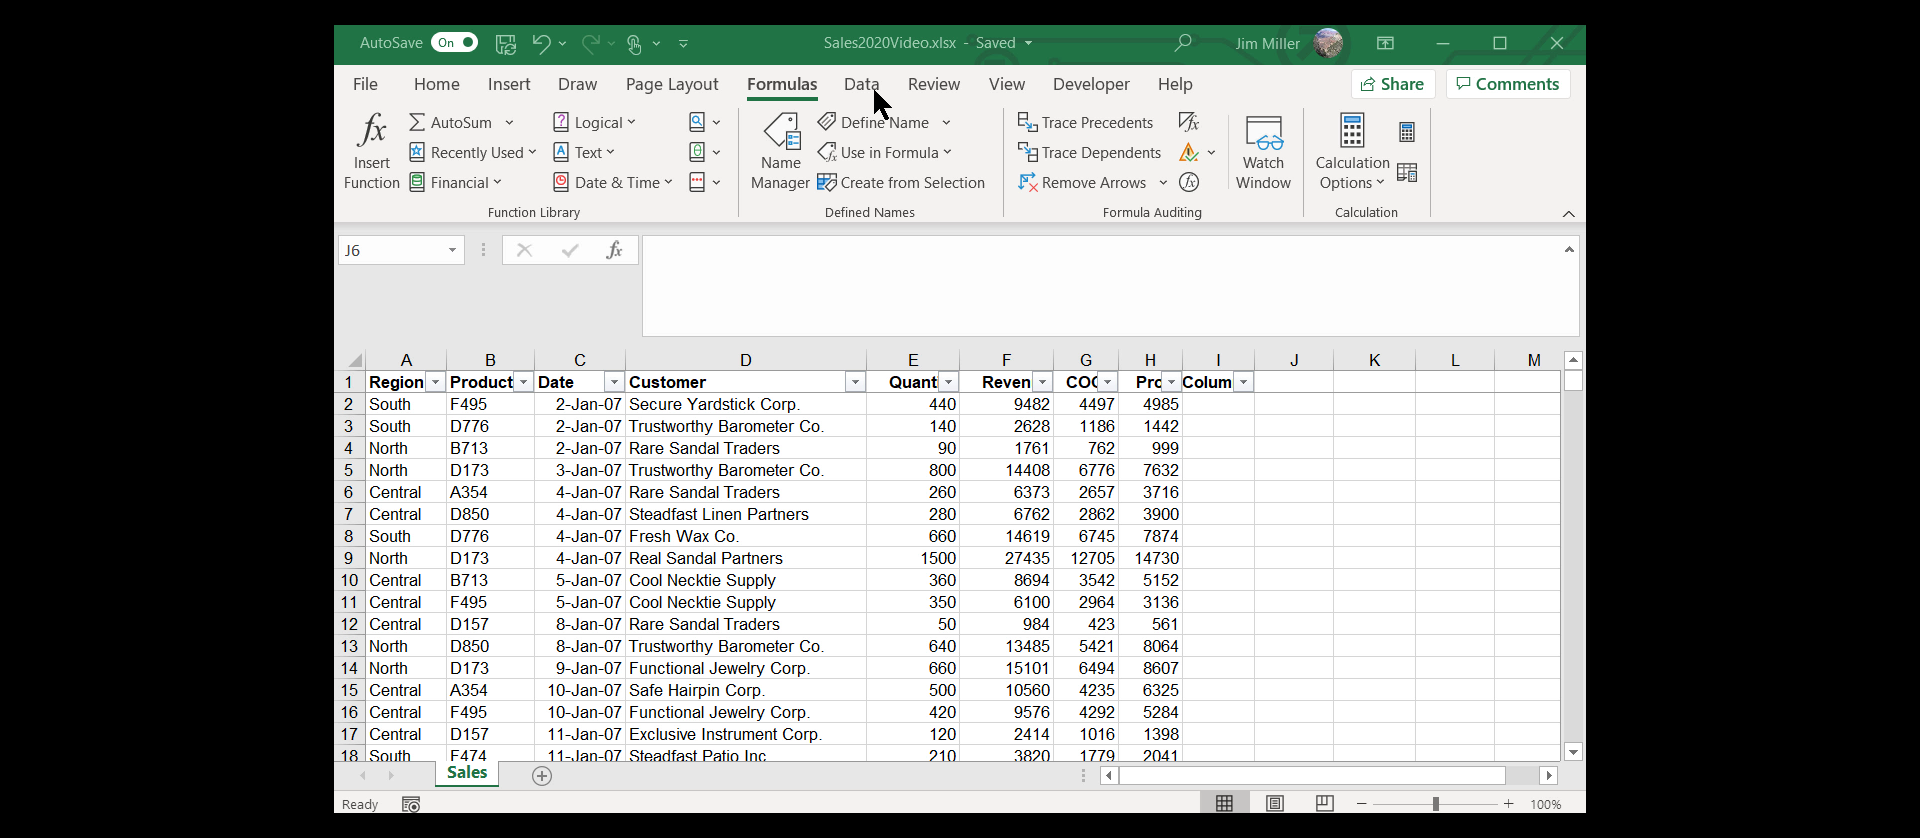
Task: Open the Comments pane button
Action: click(1507, 84)
